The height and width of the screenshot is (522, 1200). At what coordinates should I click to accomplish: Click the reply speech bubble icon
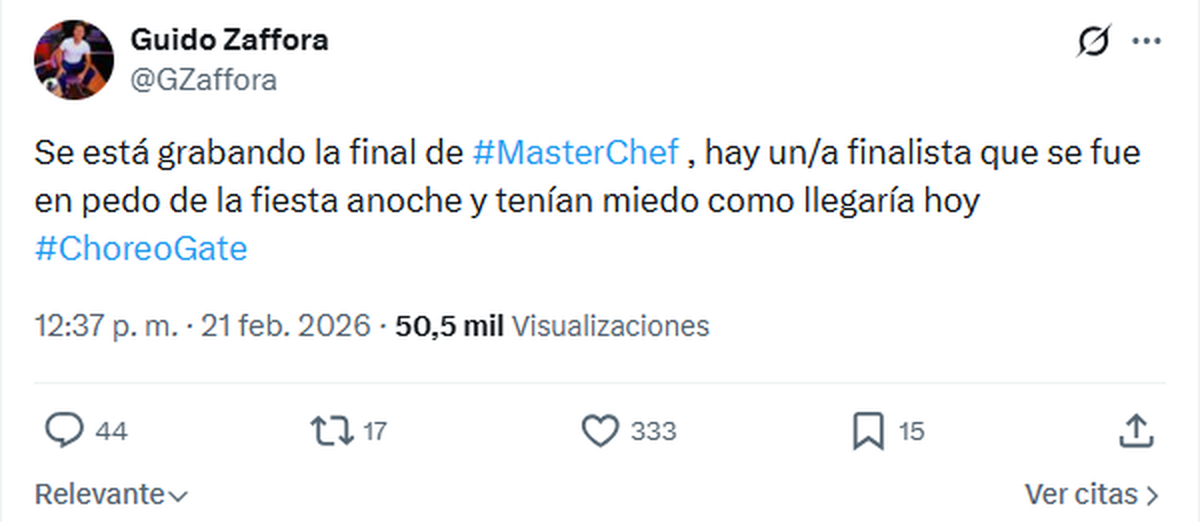(x=64, y=431)
